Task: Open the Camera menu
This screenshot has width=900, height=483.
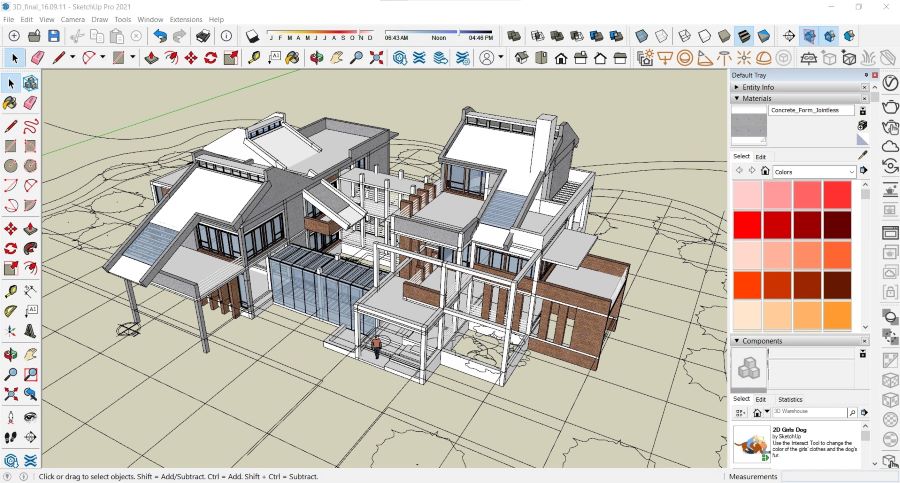Action: coord(73,20)
